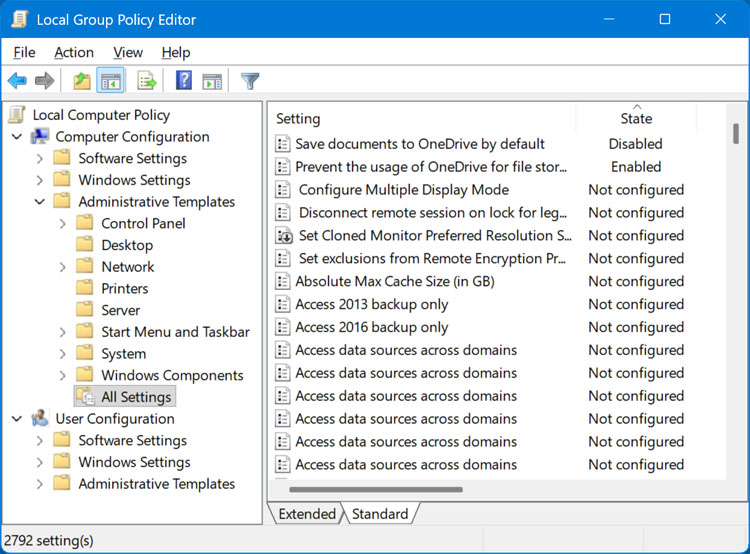Screen dimensions: 750x554
Task: Click the Server folder icon
Action: [85, 309]
